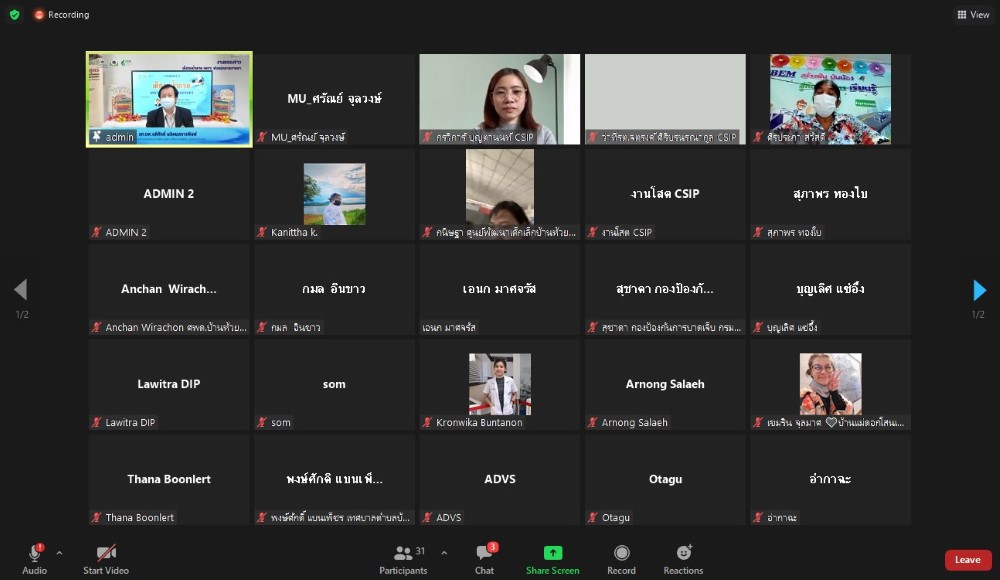Unmute microphone with the Audio icon
The image size is (1000, 580).
pos(34,554)
